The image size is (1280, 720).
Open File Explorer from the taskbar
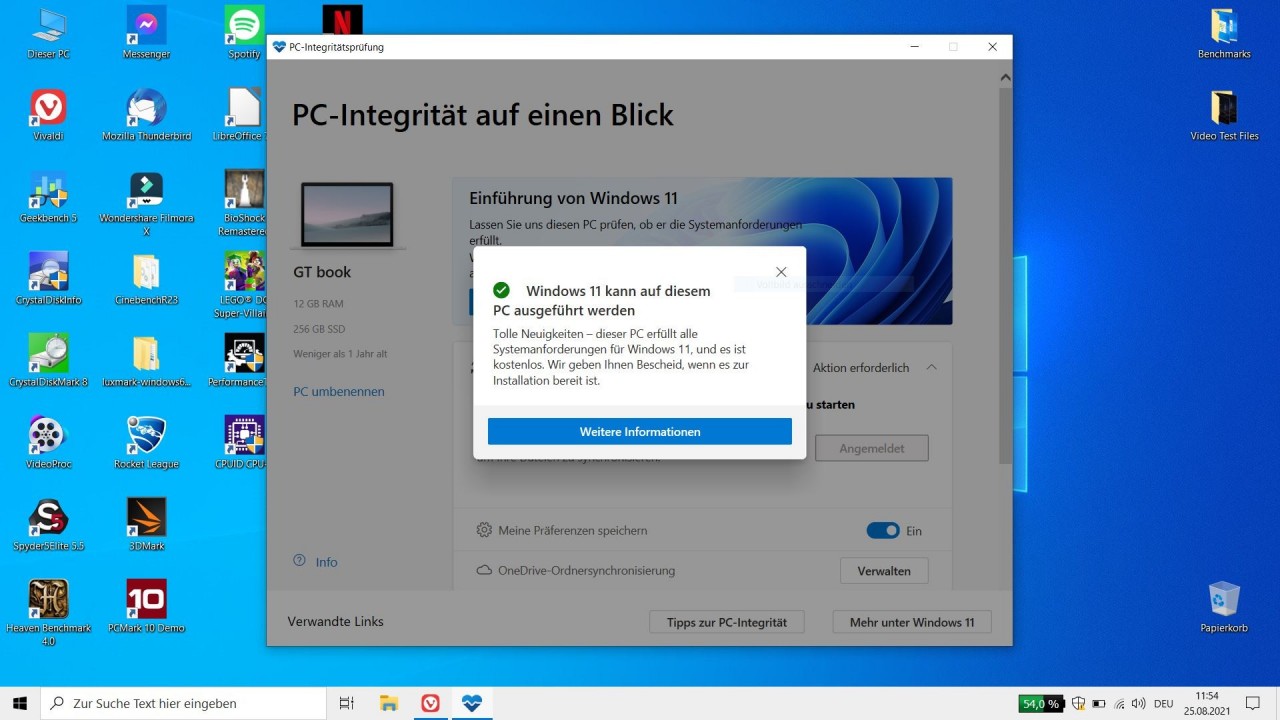pos(389,703)
